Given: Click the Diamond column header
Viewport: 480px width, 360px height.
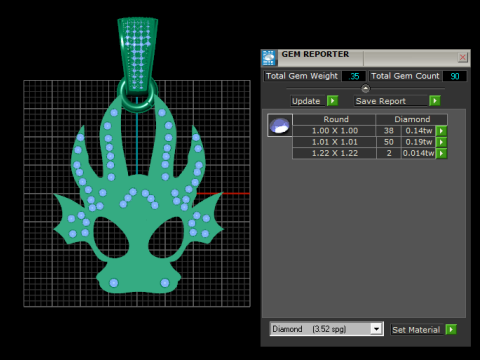Looking at the screenshot, I should coord(412,119).
